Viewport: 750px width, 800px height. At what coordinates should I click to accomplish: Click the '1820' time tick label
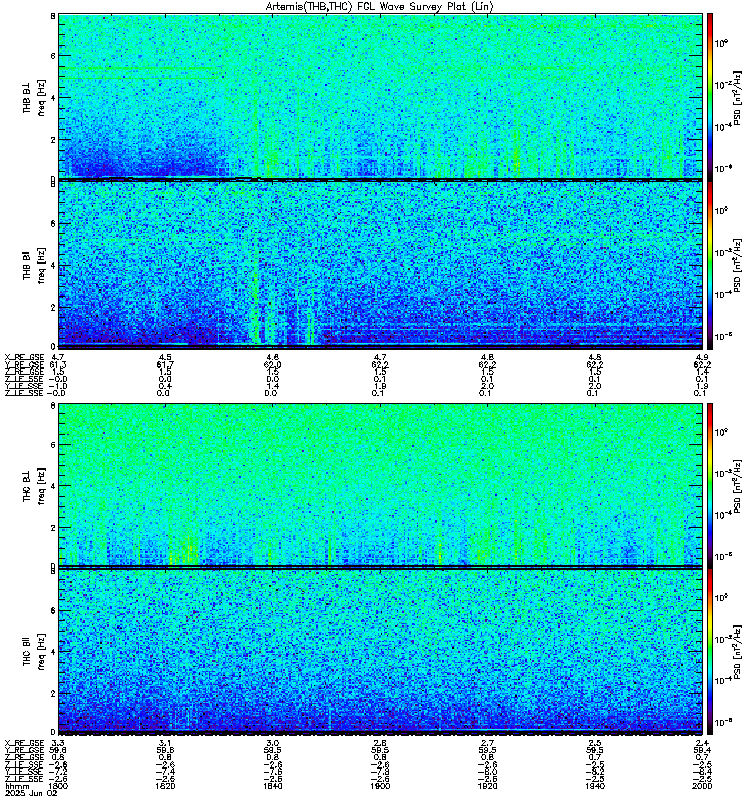[x=165, y=786]
